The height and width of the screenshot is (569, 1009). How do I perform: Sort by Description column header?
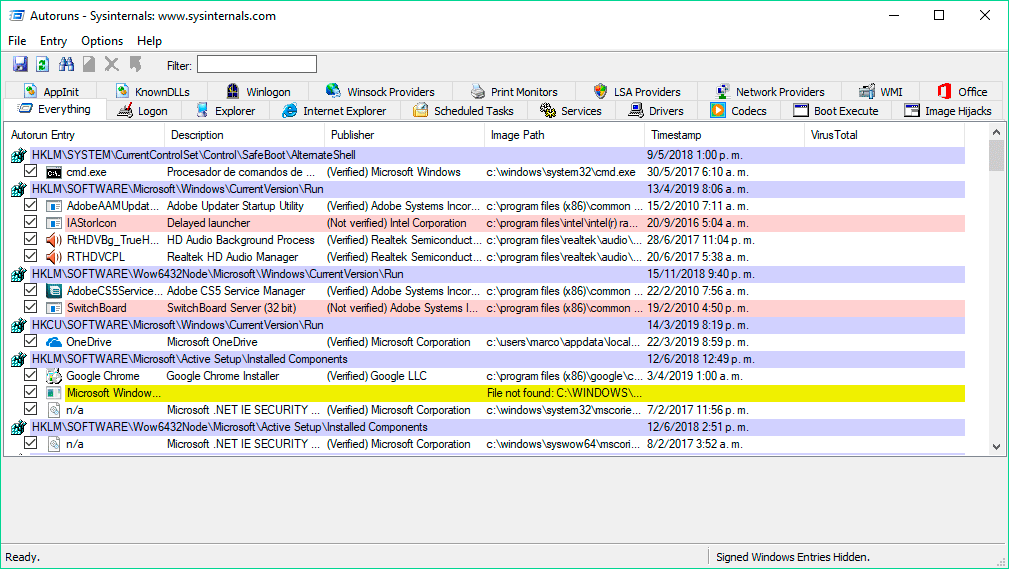[245, 135]
